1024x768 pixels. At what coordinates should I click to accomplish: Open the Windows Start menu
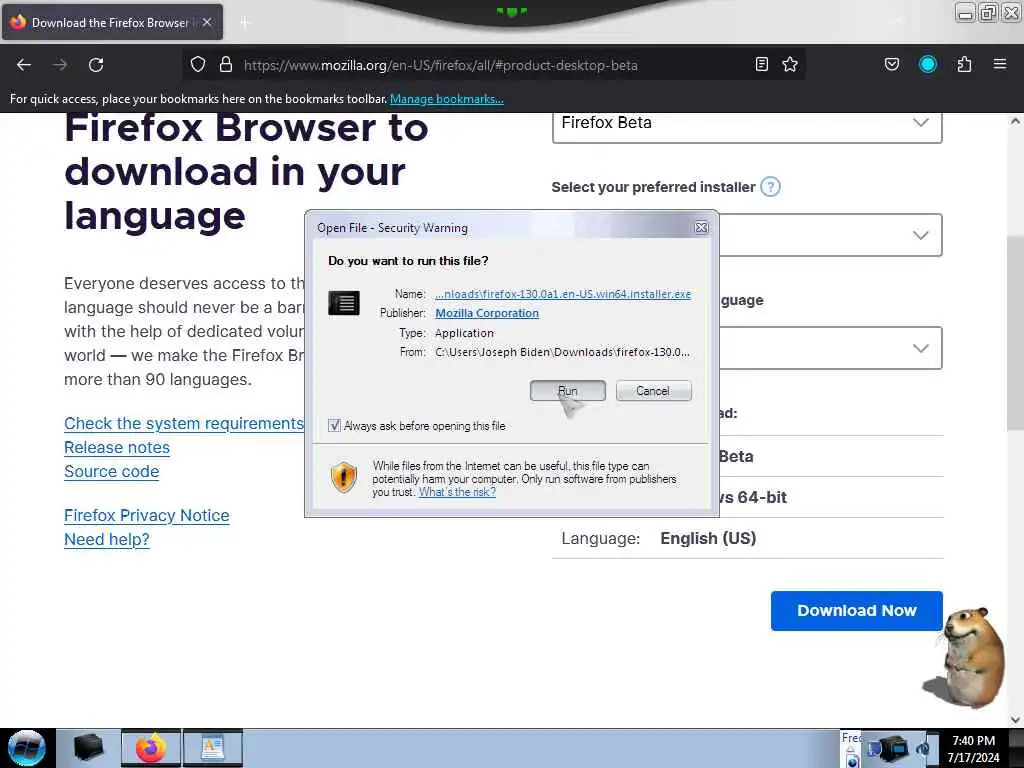click(x=27, y=748)
